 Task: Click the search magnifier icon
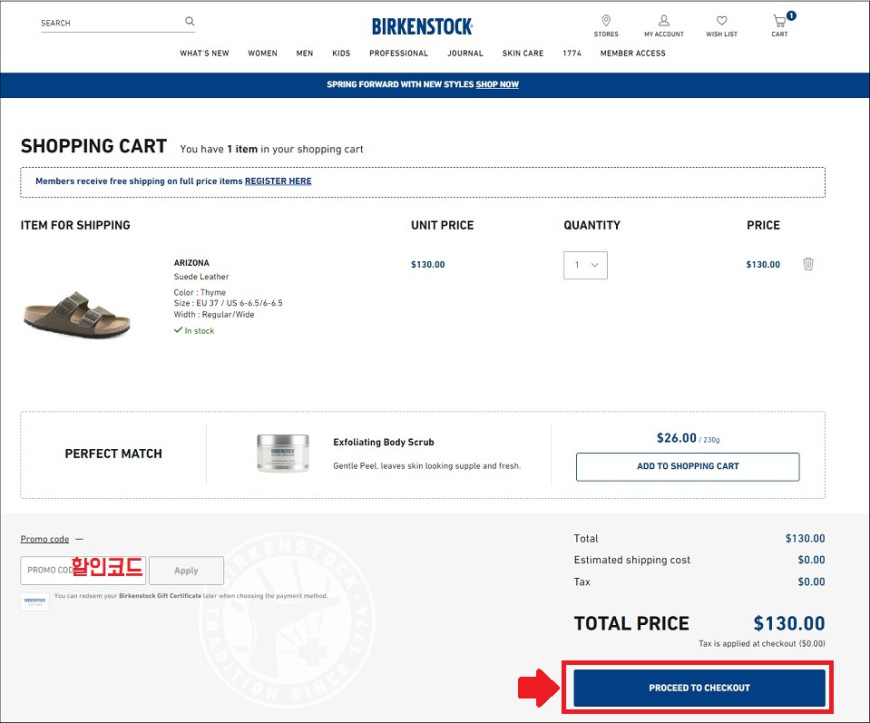tap(190, 21)
